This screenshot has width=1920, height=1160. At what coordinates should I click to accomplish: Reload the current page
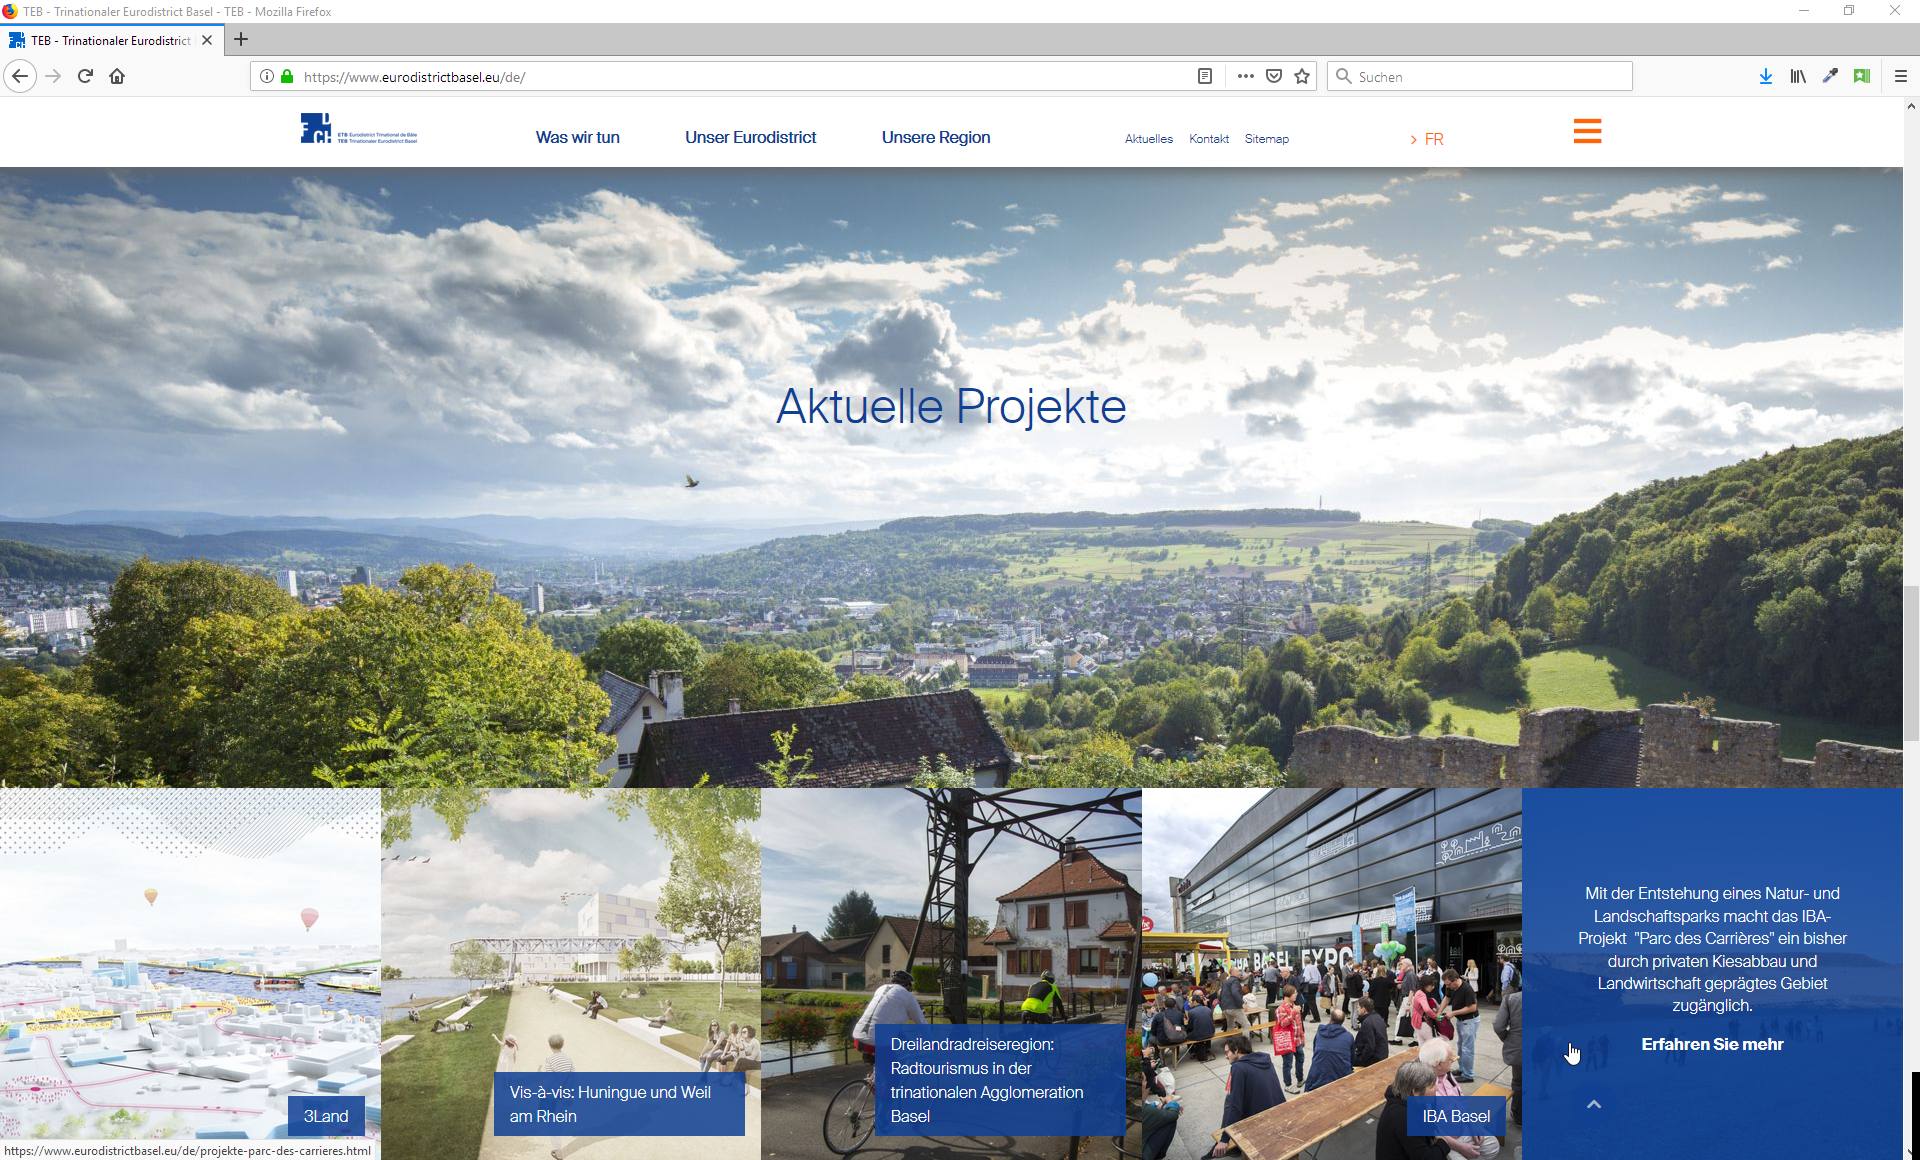click(85, 76)
